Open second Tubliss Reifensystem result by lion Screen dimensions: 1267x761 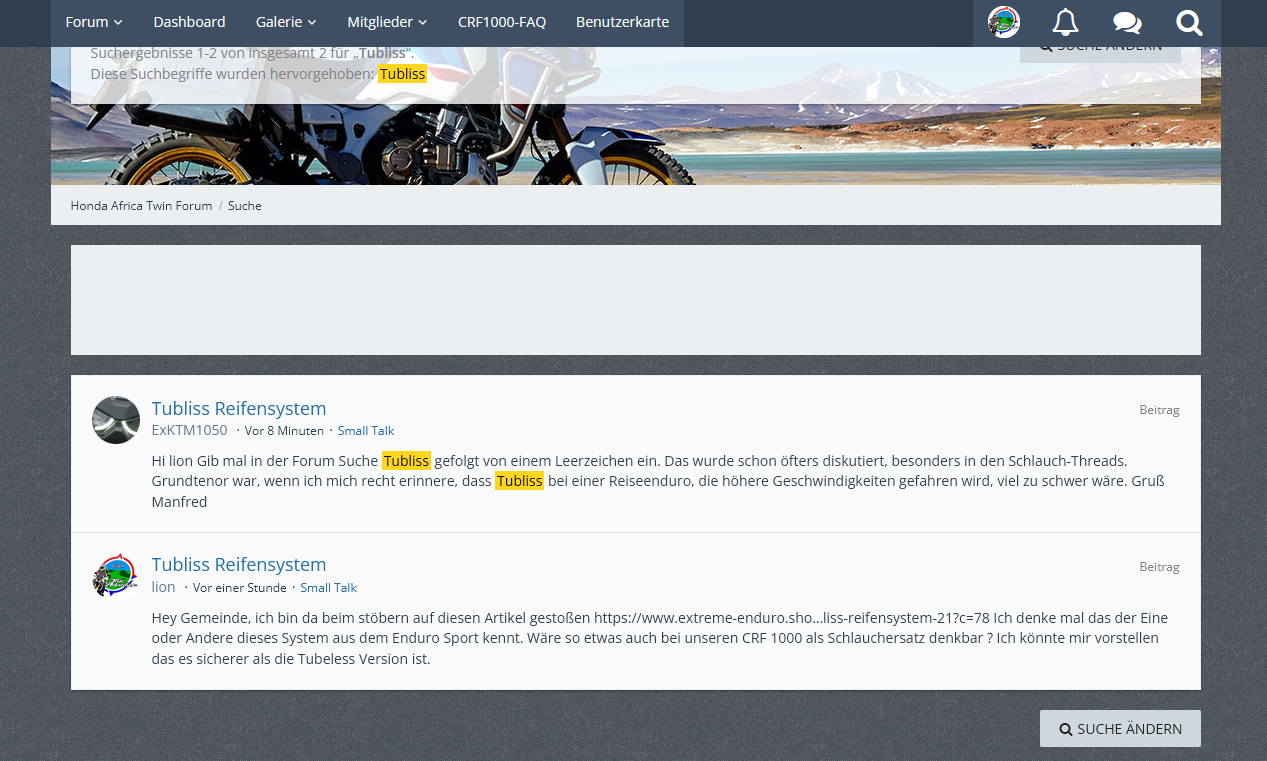coord(239,564)
